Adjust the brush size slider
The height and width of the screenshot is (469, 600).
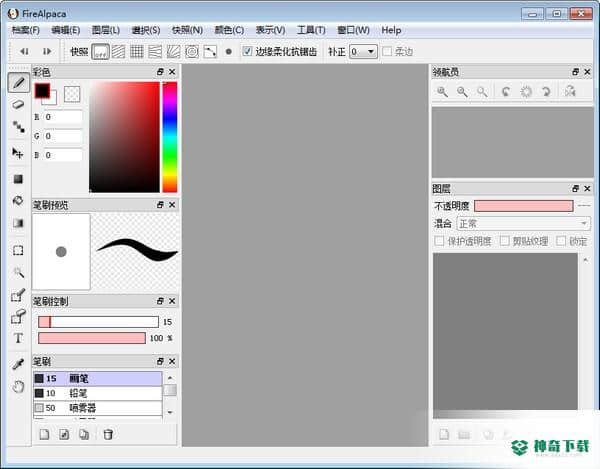point(98,322)
